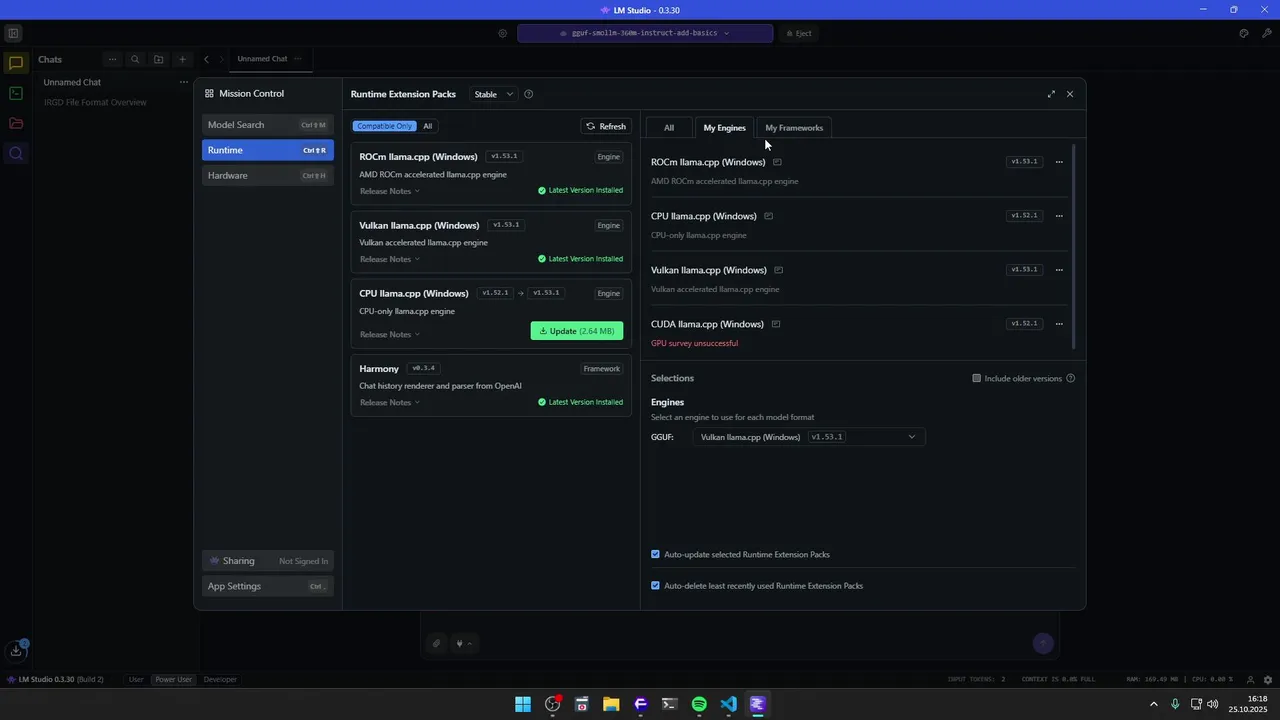Open the downloads icon at bottom-left
The width and height of the screenshot is (1280, 720).
coord(16,650)
